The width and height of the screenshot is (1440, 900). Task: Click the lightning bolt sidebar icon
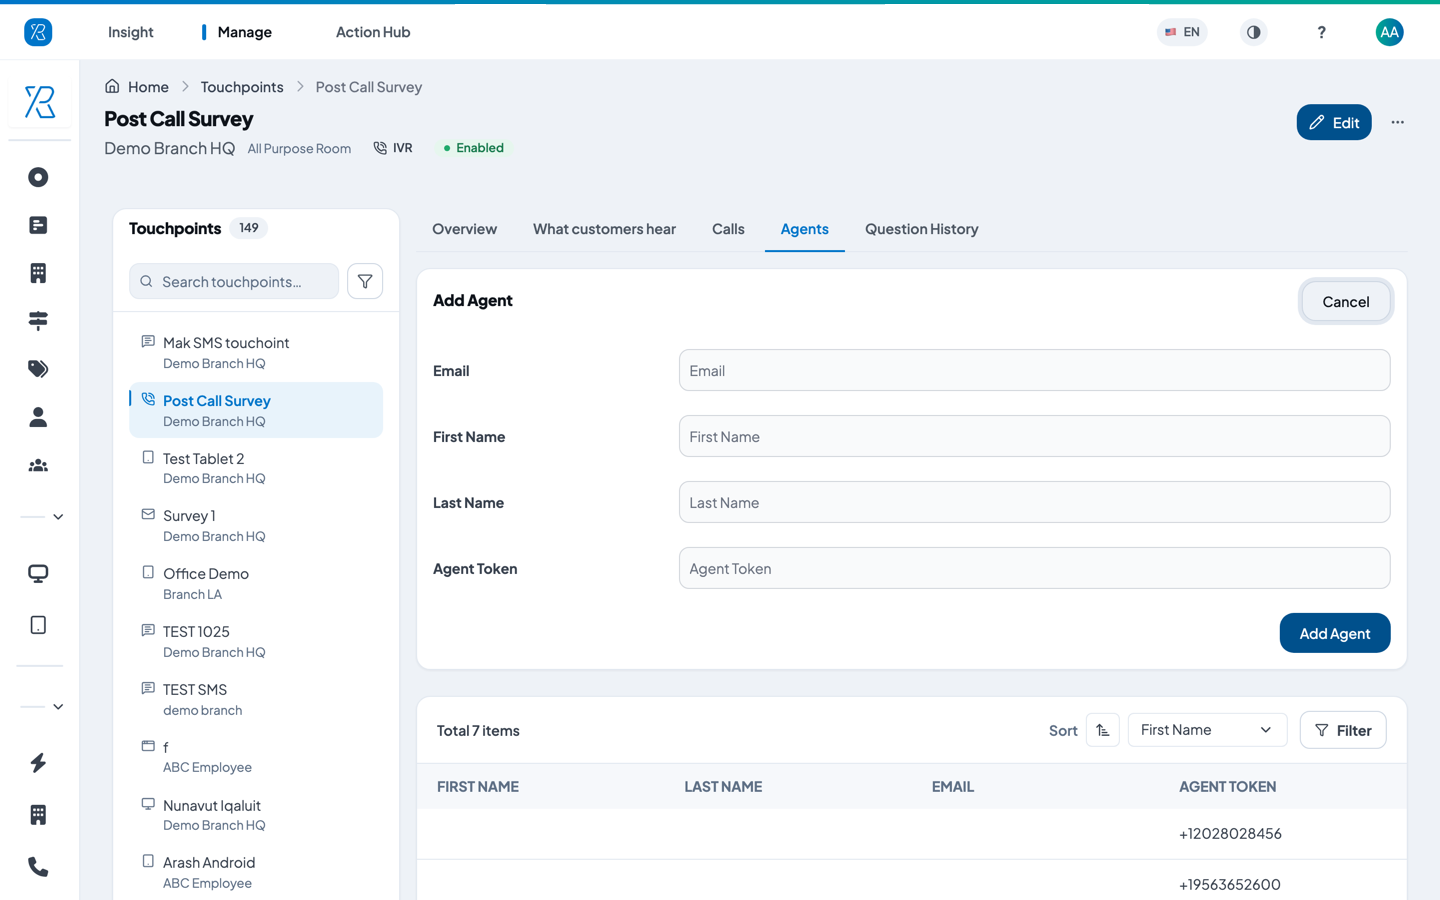click(x=38, y=763)
